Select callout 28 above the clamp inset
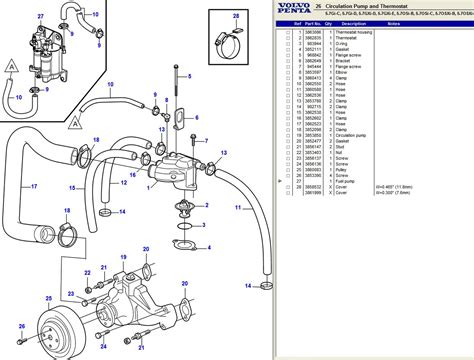This screenshot has width=474, height=360. click(x=236, y=16)
